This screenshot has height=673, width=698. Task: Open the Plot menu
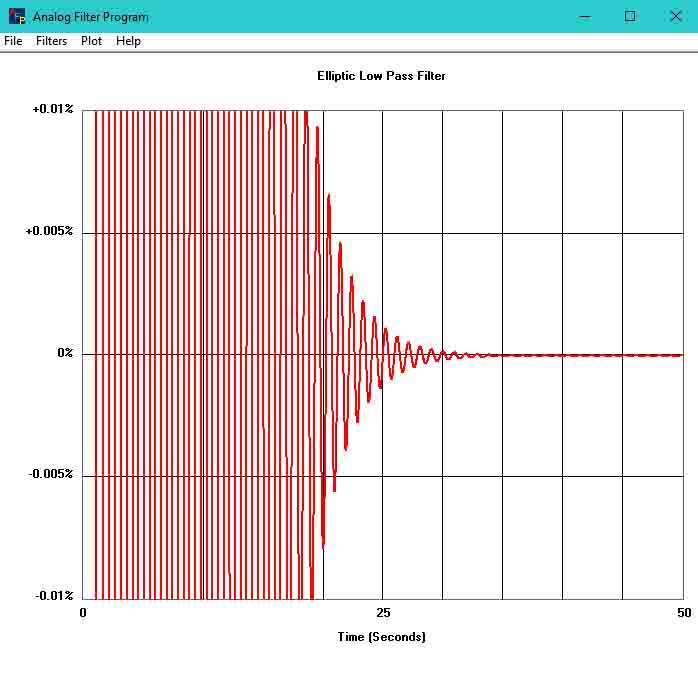[91, 41]
